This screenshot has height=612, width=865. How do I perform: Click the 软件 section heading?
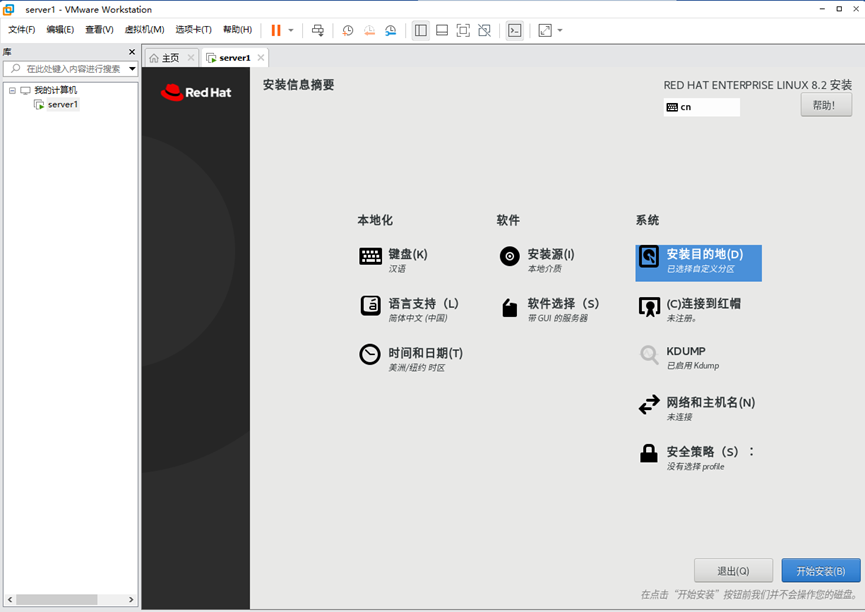[x=508, y=220]
